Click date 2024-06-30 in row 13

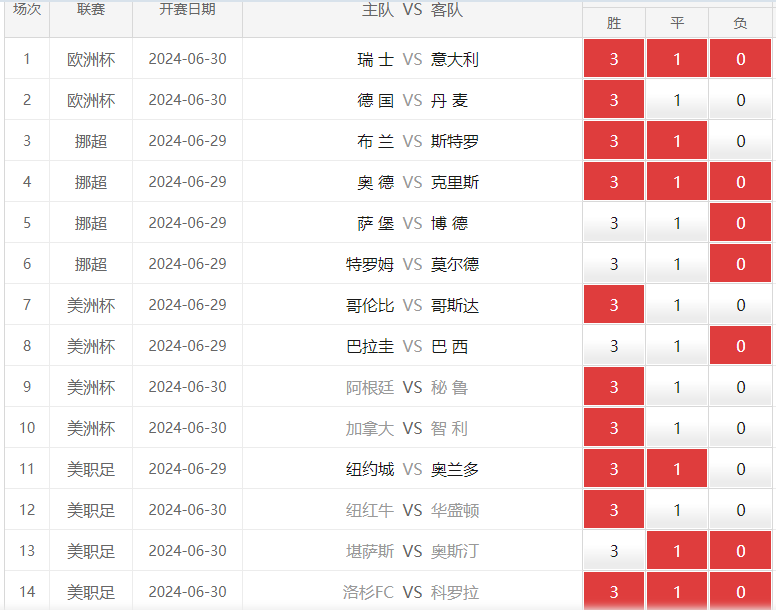point(187,551)
